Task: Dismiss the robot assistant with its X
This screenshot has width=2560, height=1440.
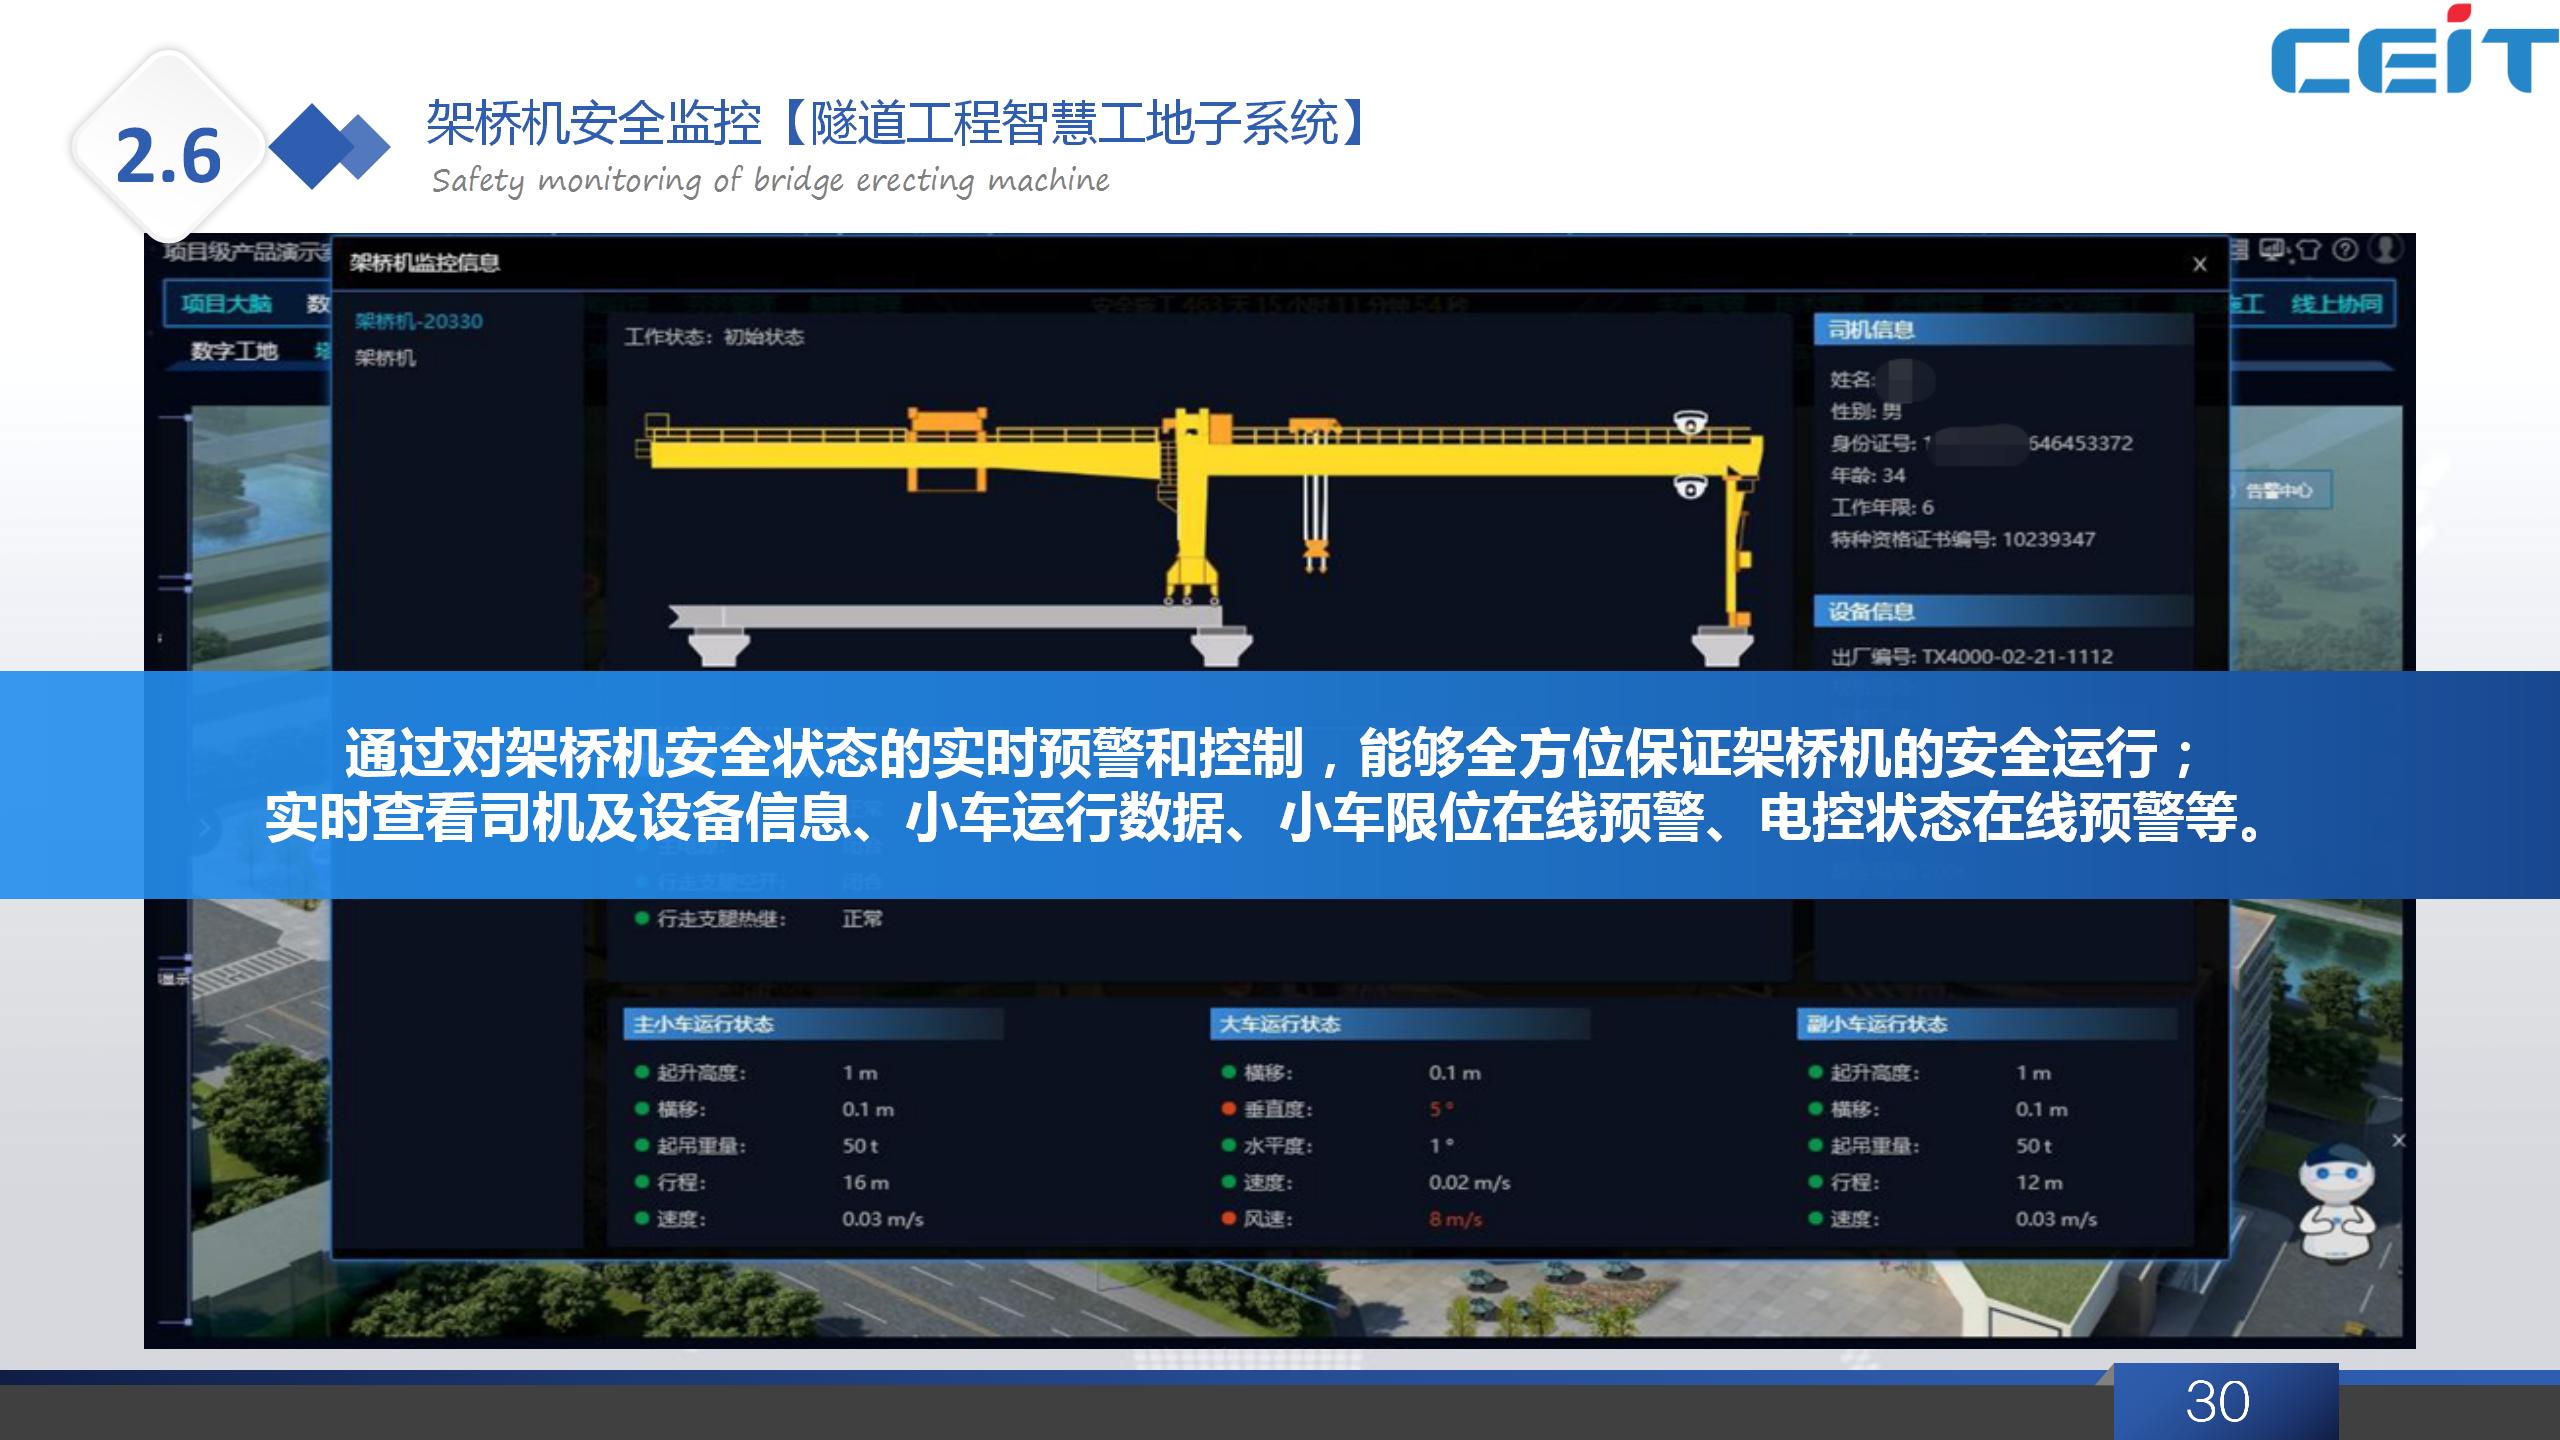Action: tap(2398, 1140)
